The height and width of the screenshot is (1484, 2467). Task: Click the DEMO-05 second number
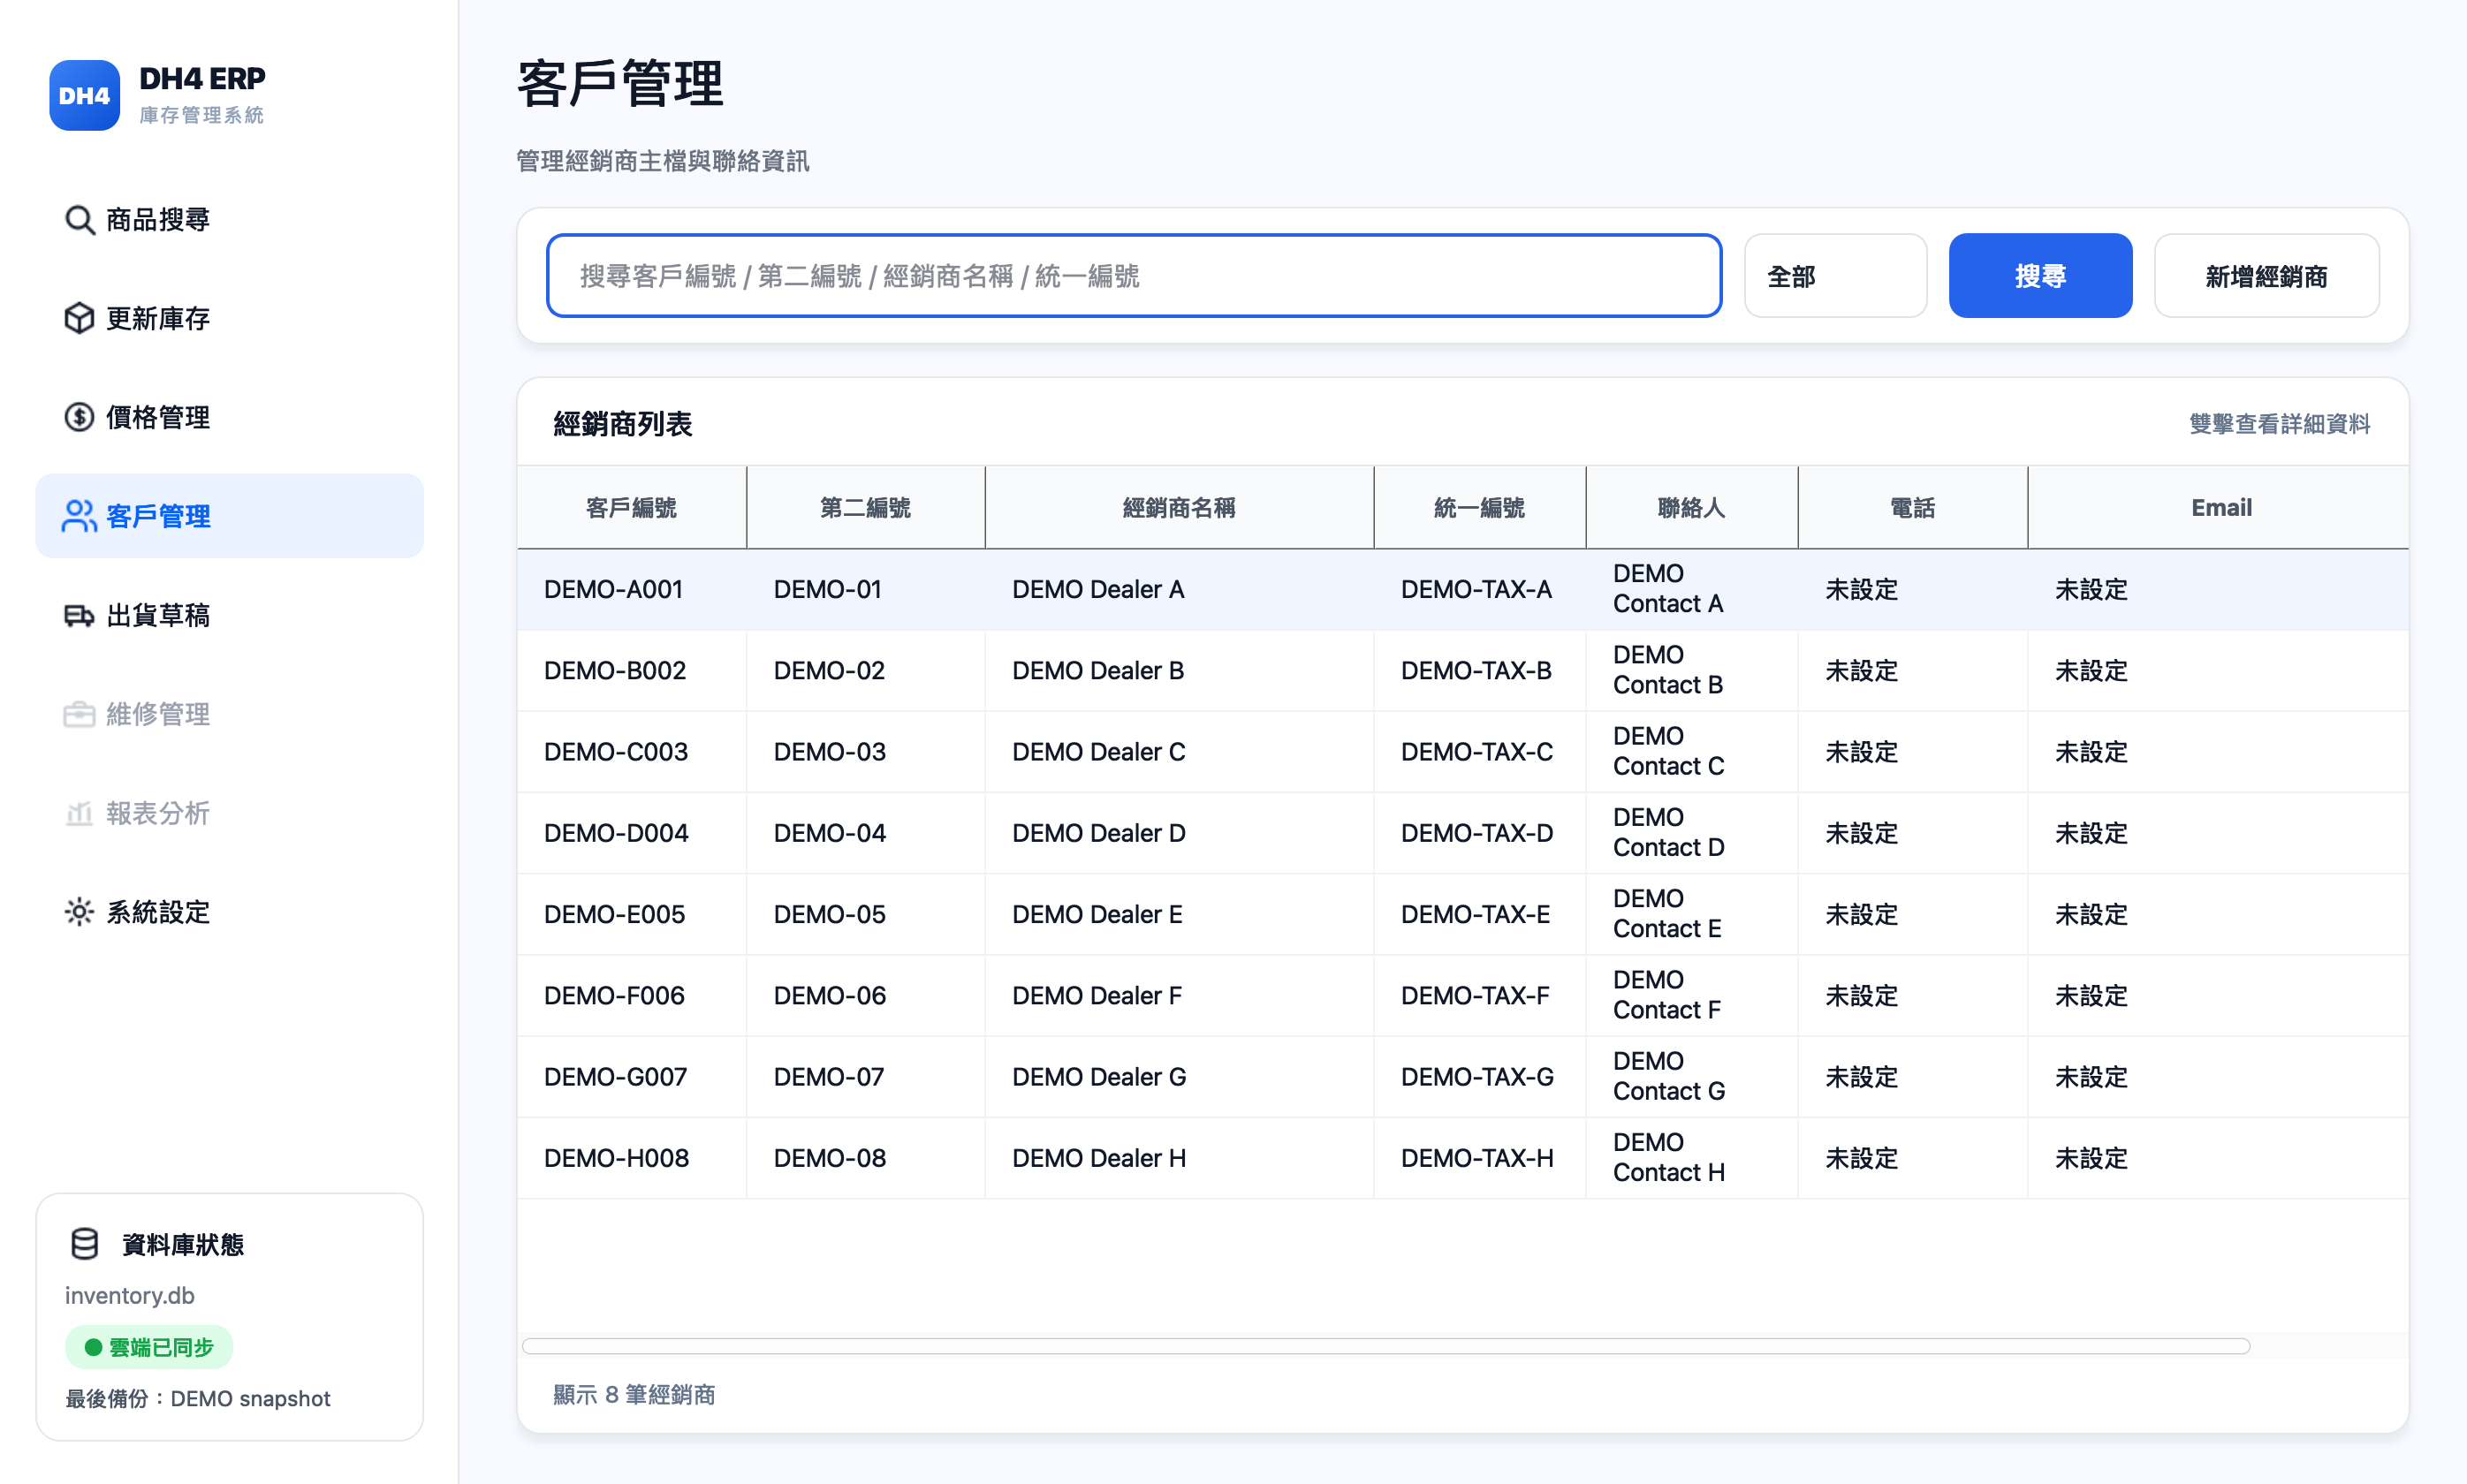pyautogui.click(x=829, y=913)
